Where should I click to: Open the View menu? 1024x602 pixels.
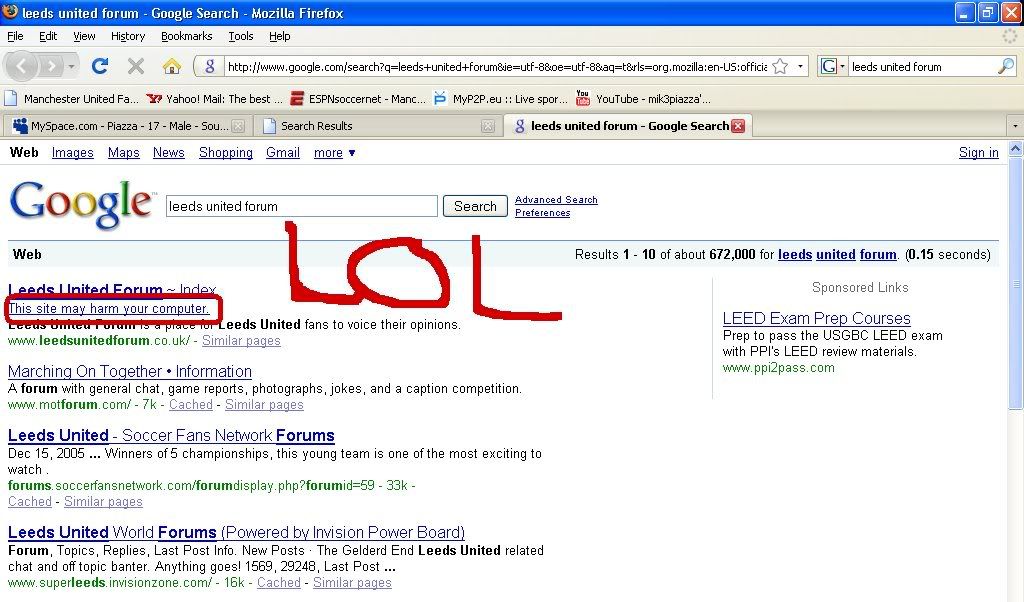point(84,36)
